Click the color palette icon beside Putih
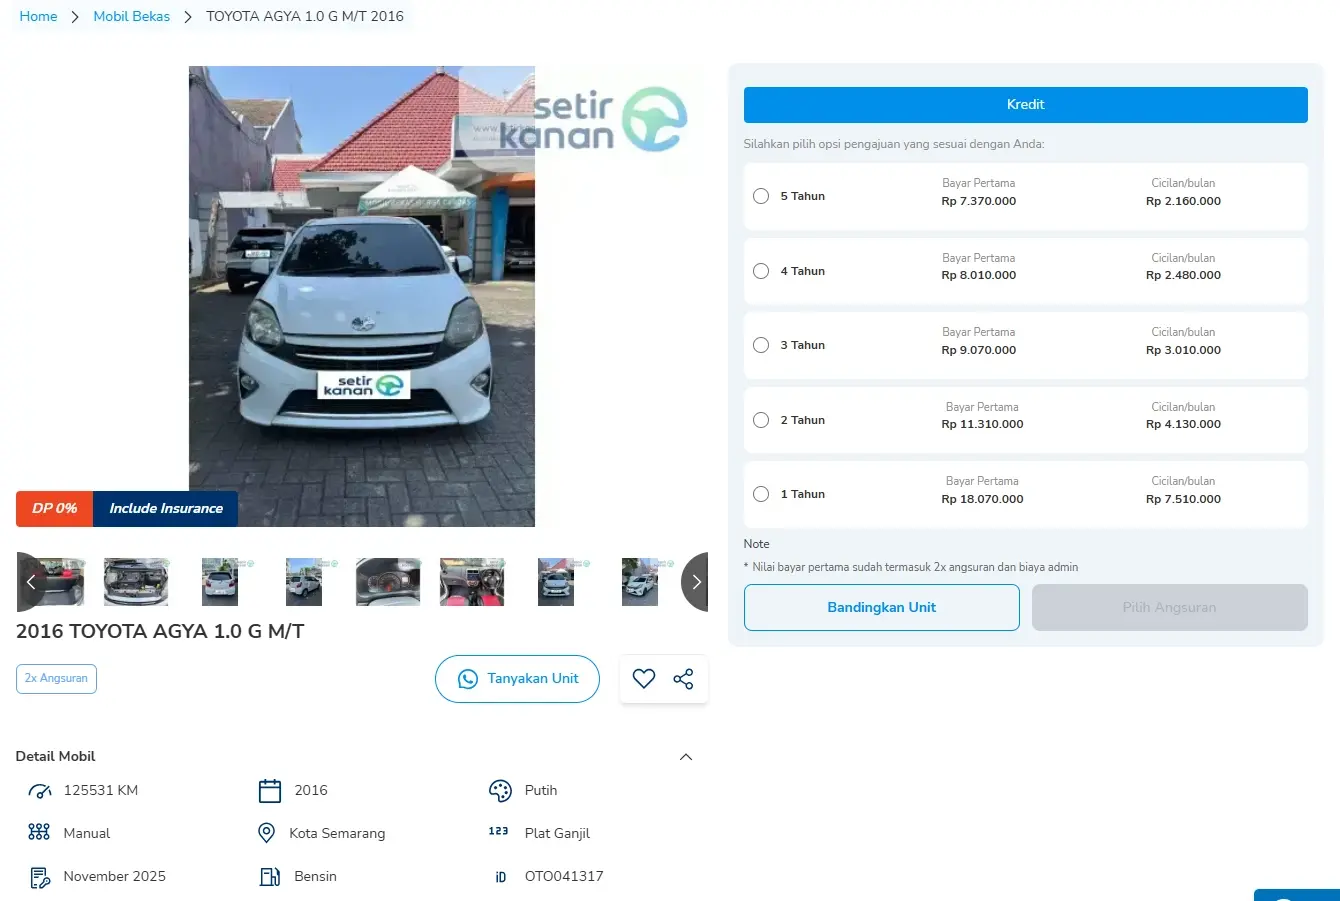Image resolution: width=1340 pixels, height=901 pixels. (500, 791)
